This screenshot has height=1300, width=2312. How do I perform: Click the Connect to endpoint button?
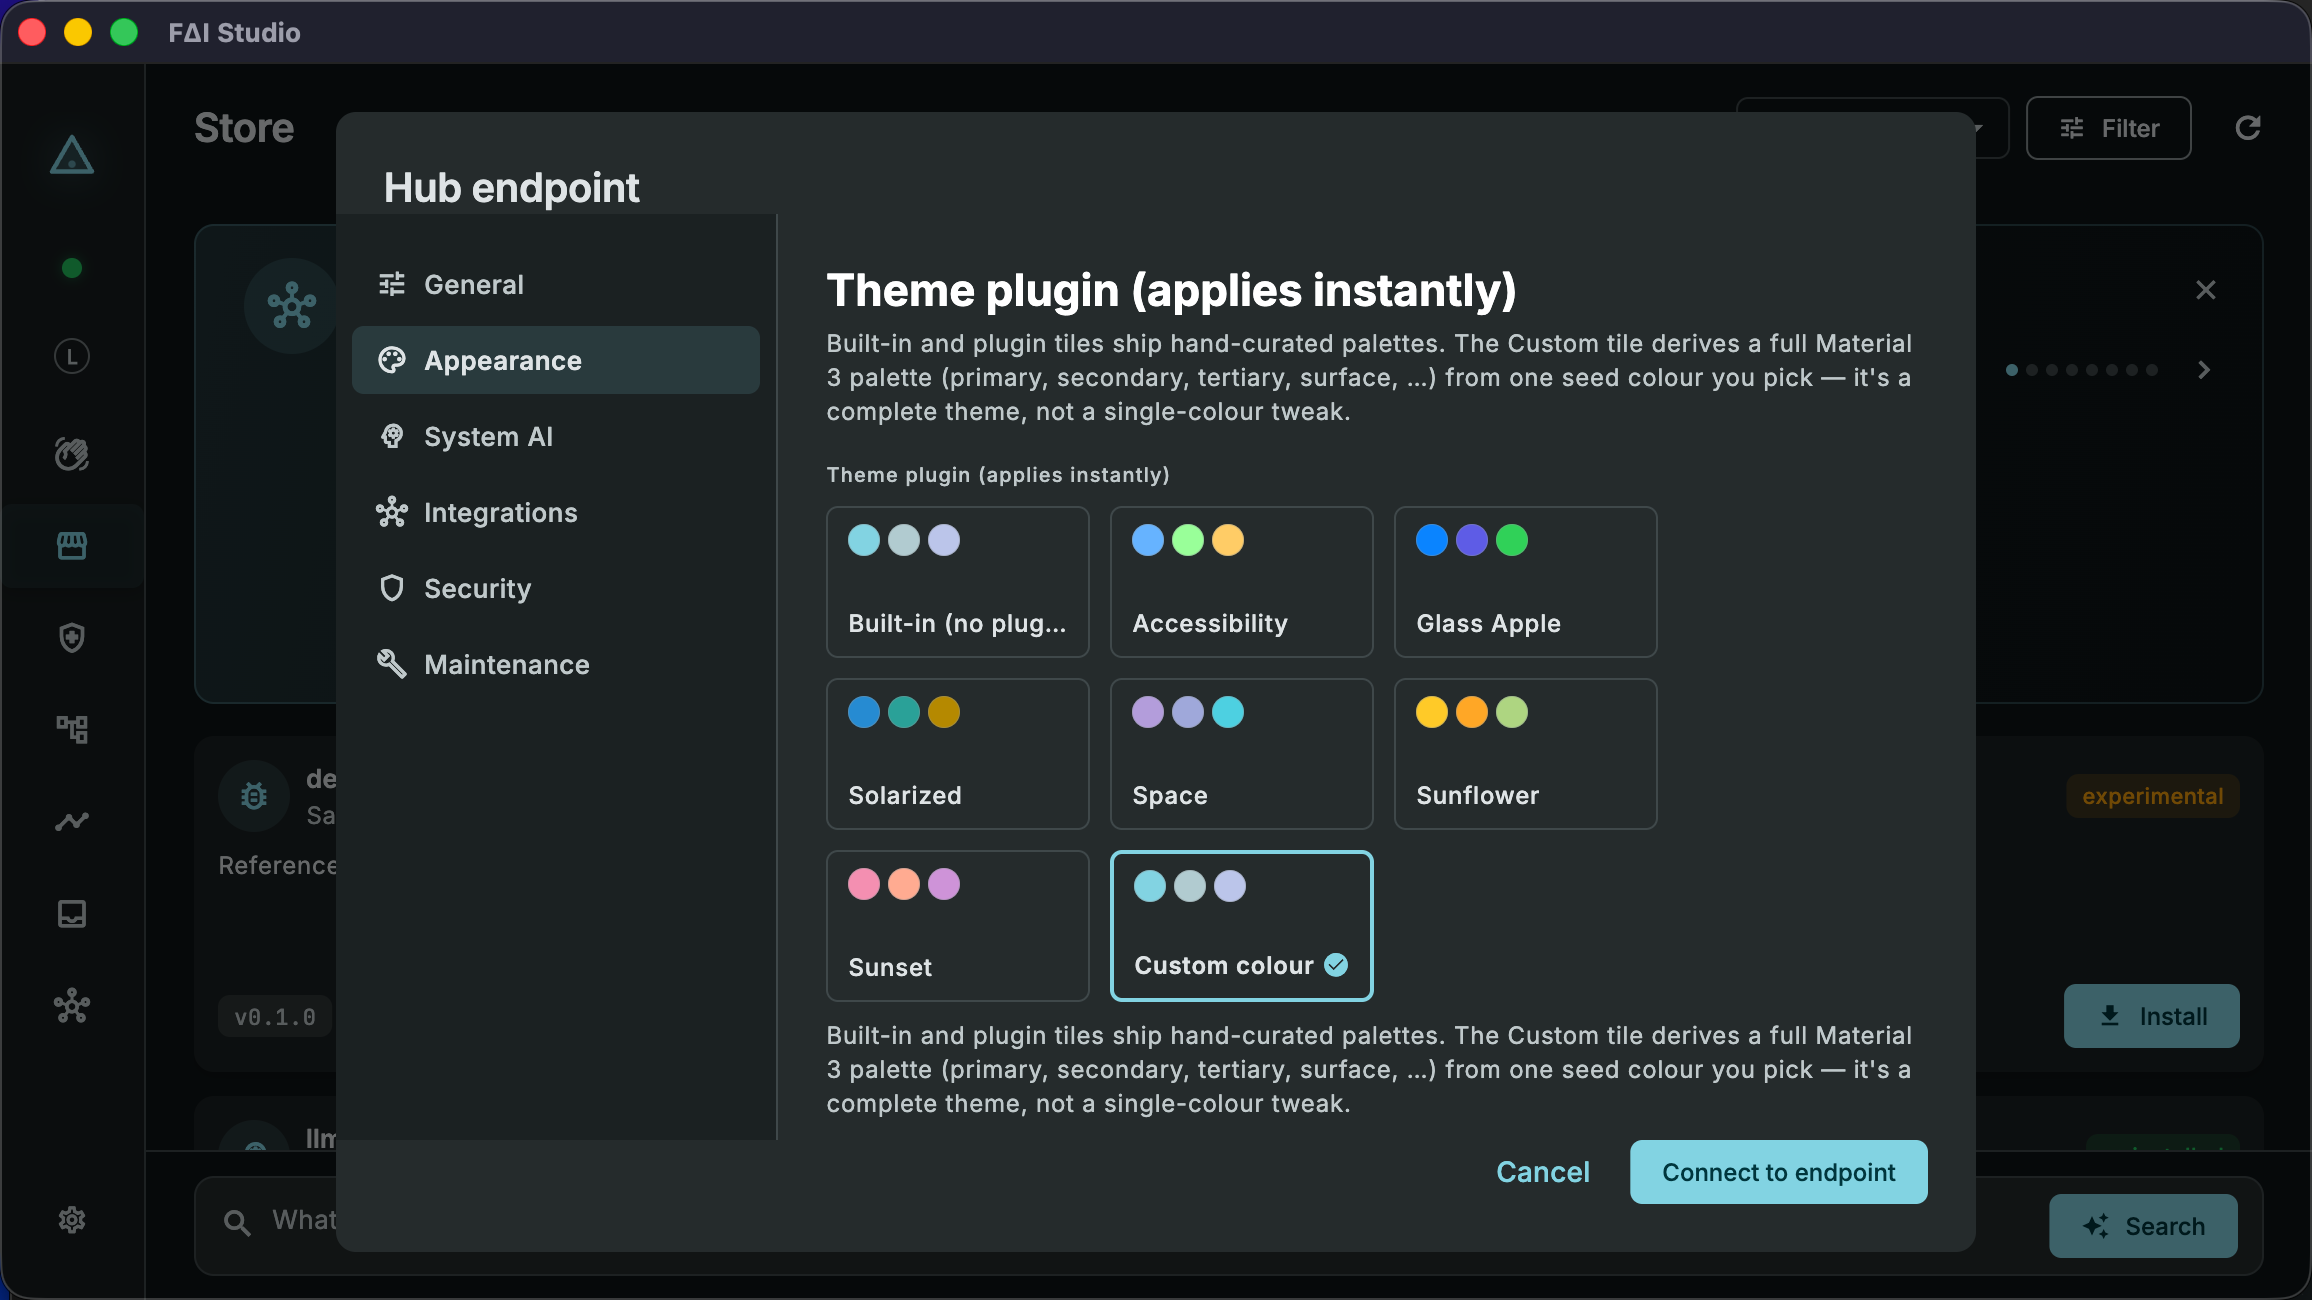click(x=1778, y=1172)
